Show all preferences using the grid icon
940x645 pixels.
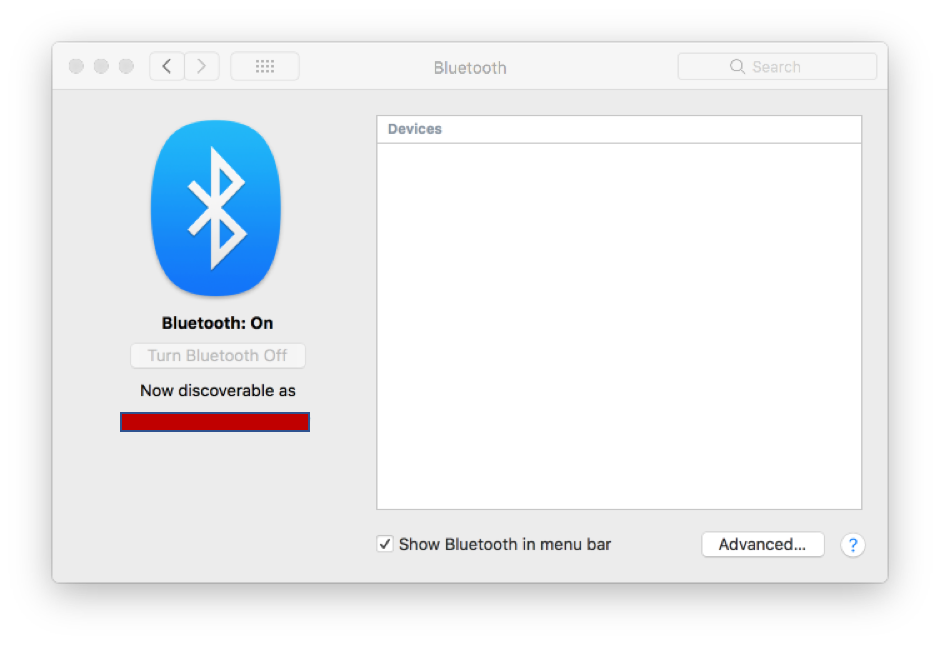[x=265, y=66]
